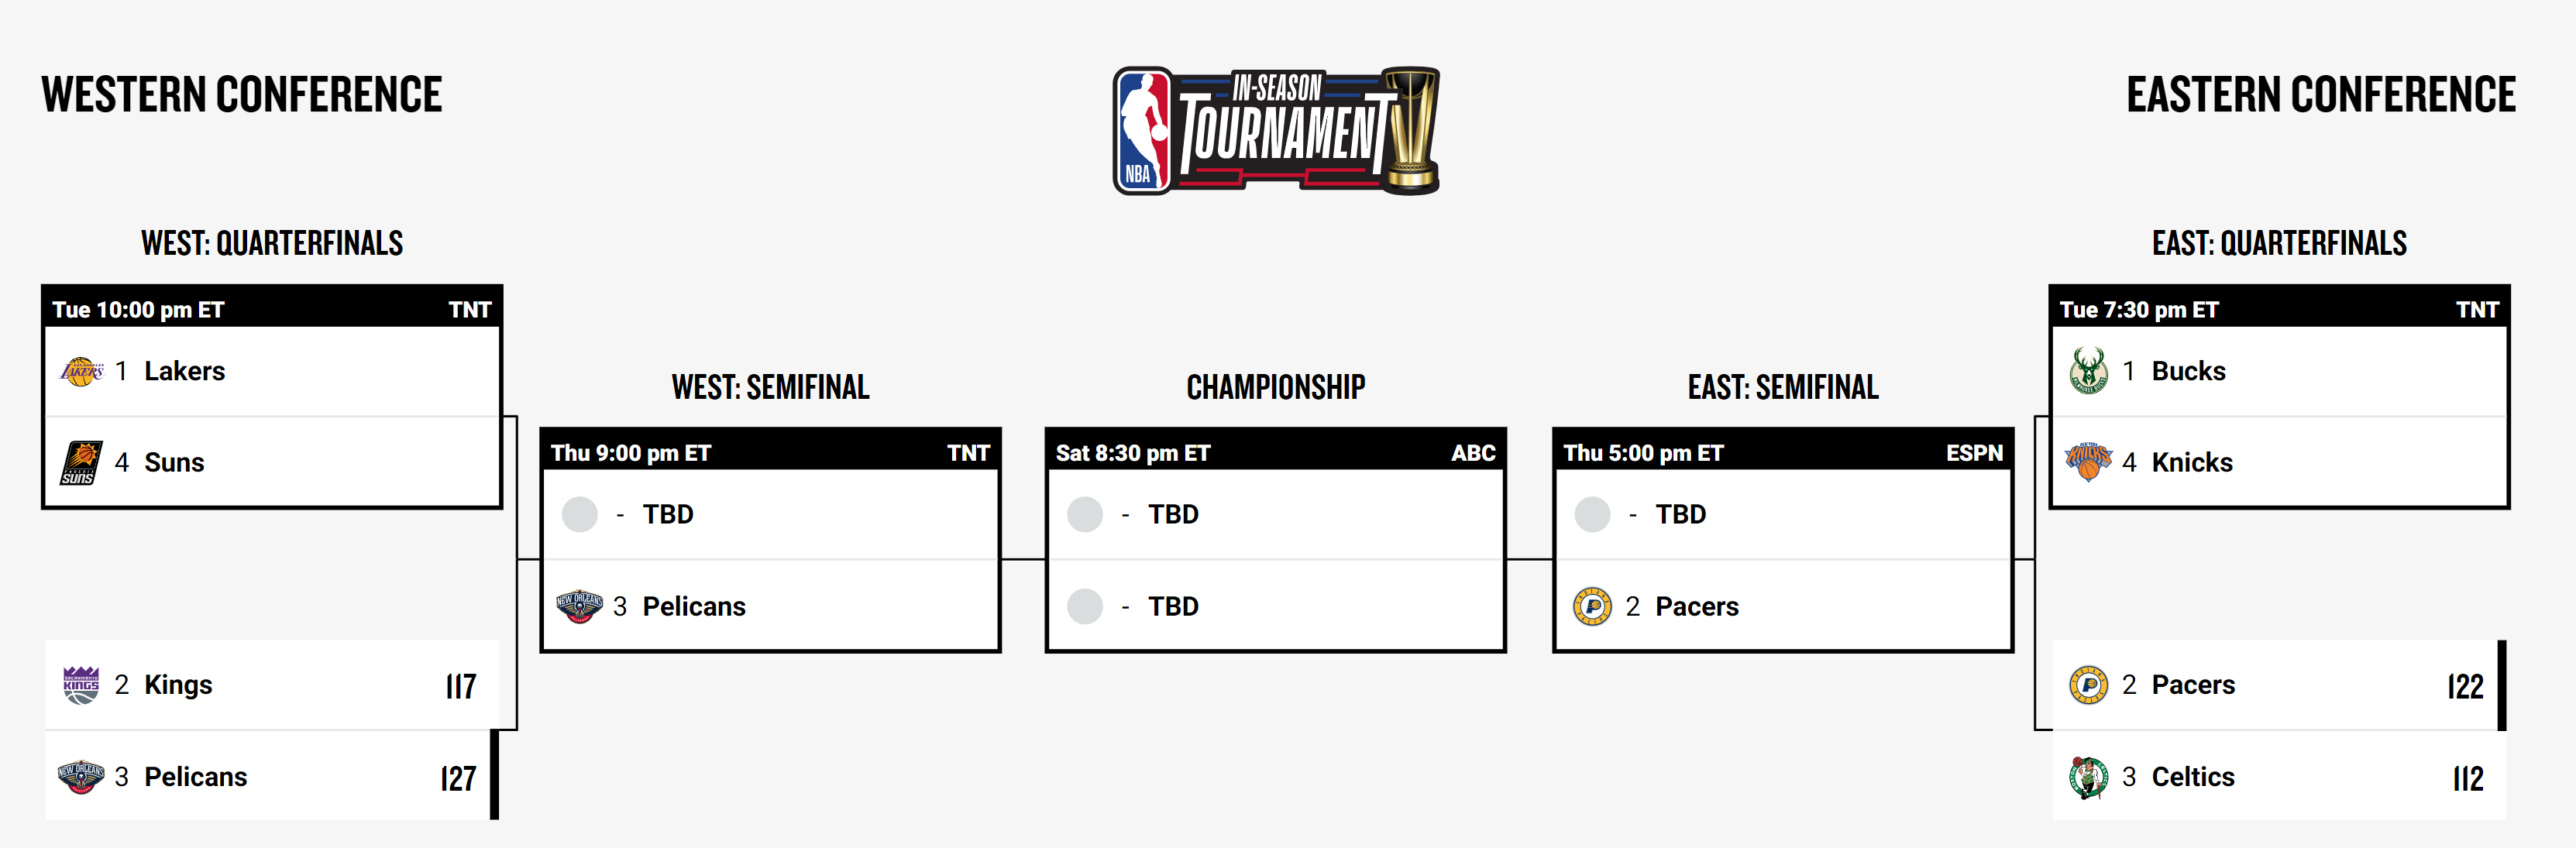Click the Knicks team logo
Image resolution: width=2576 pixels, height=848 pixels.
coord(2089,462)
